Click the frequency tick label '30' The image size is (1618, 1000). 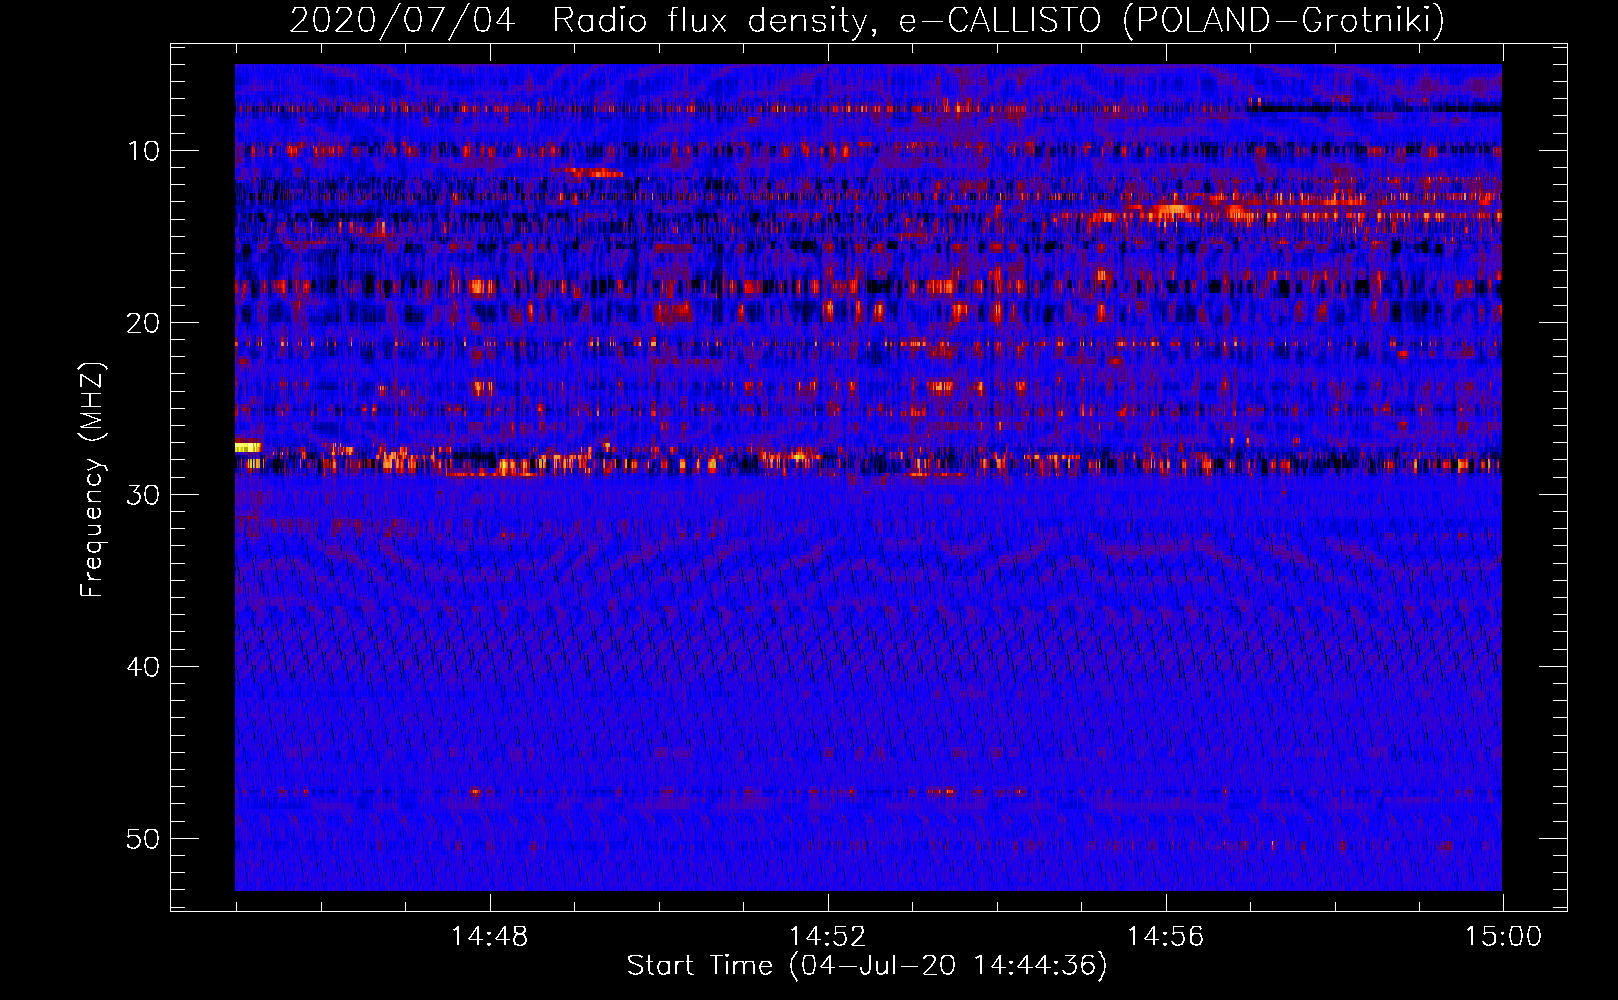tap(144, 495)
